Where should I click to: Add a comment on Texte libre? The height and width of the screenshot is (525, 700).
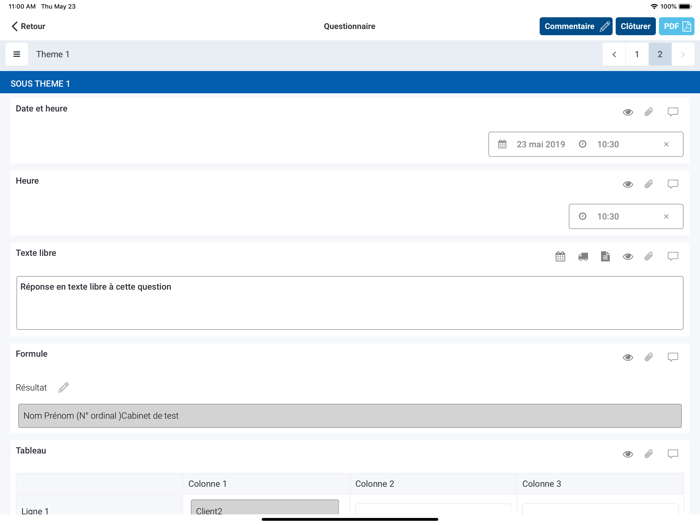coord(673,256)
